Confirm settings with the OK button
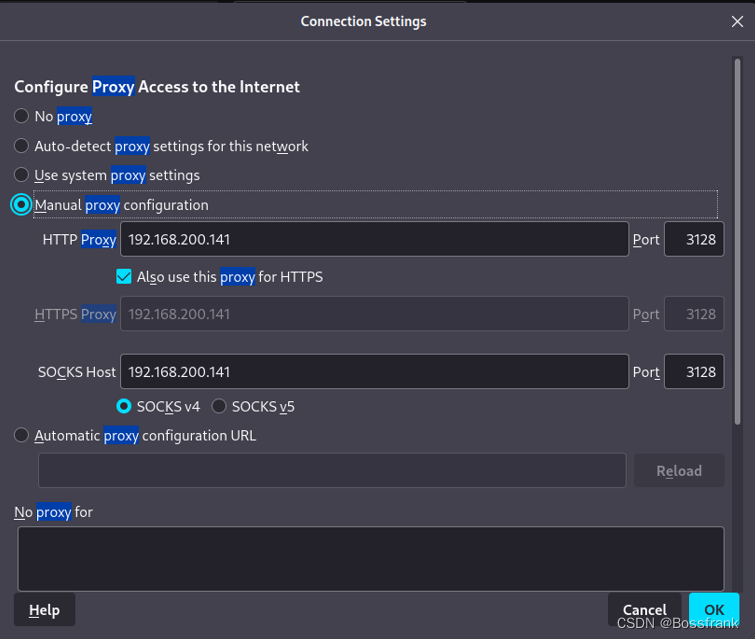Viewport: 755px width, 639px height. [714, 610]
